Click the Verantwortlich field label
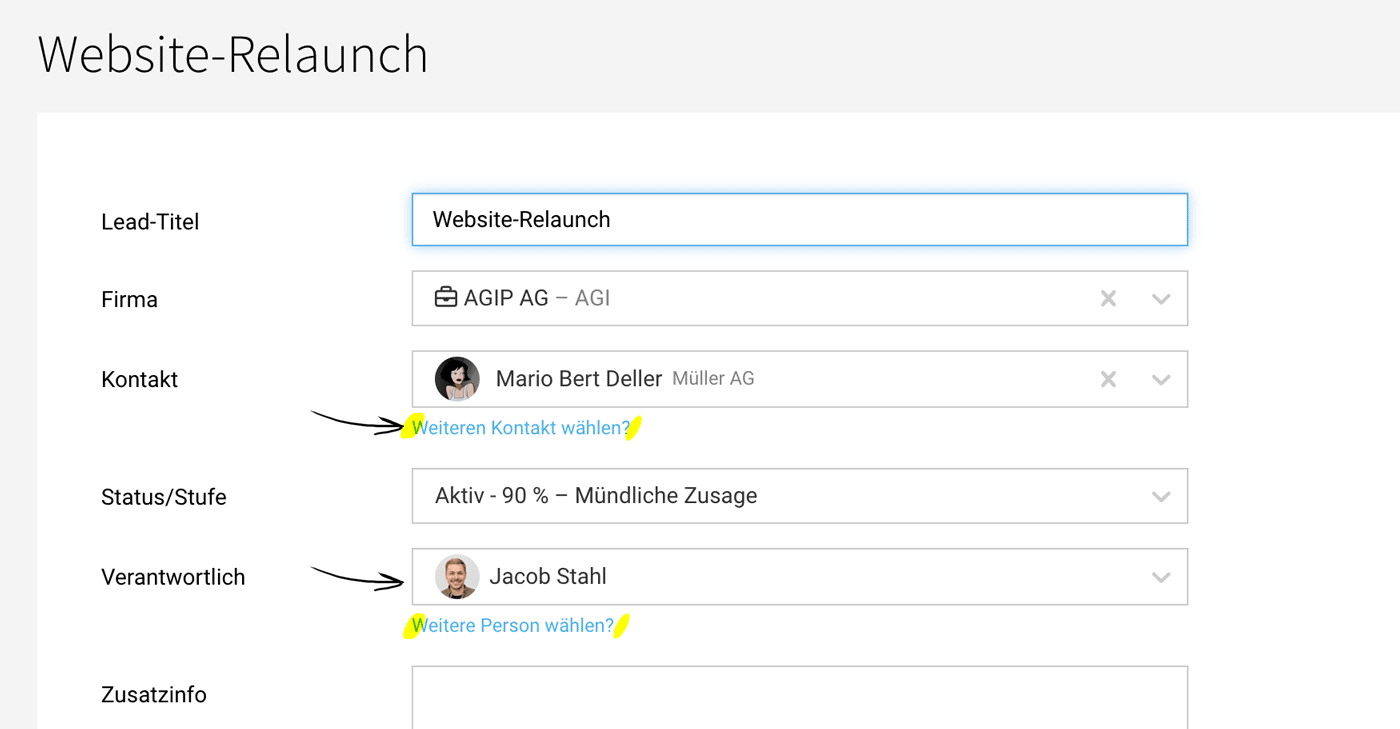Viewport: 1400px width, 729px height. pyautogui.click(x=173, y=577)
